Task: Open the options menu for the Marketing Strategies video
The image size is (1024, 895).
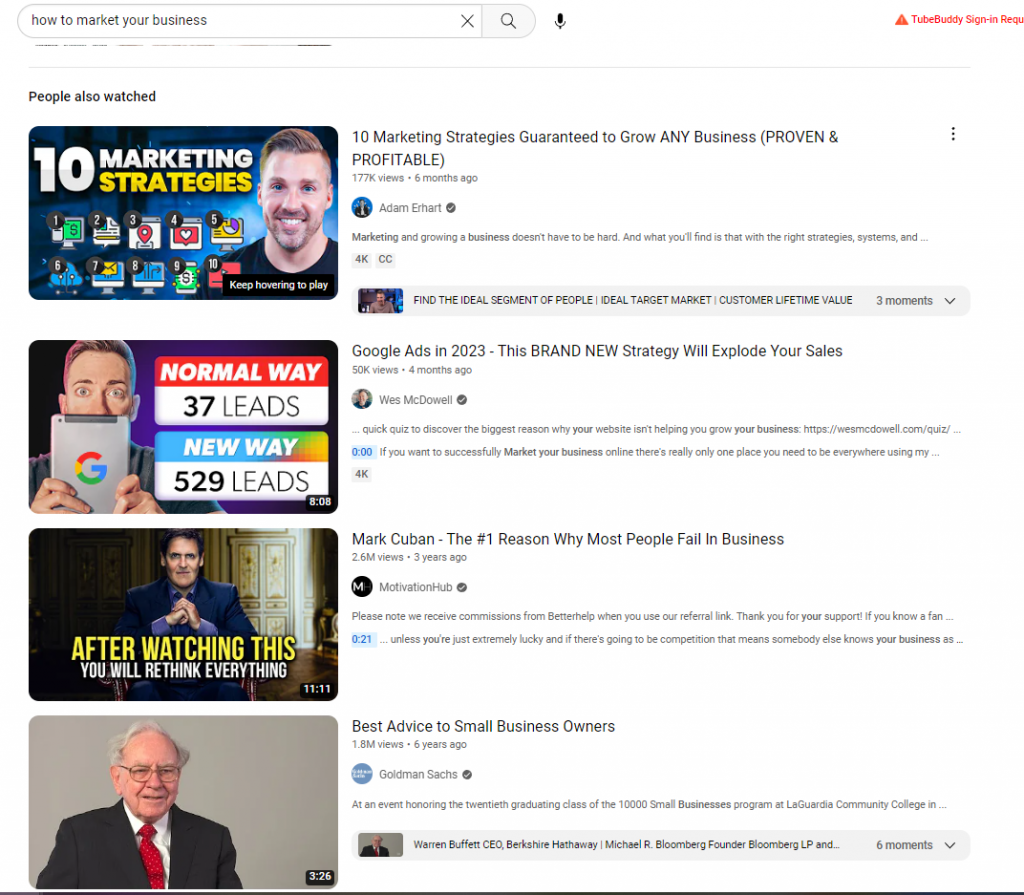Action: click(953, 133)
